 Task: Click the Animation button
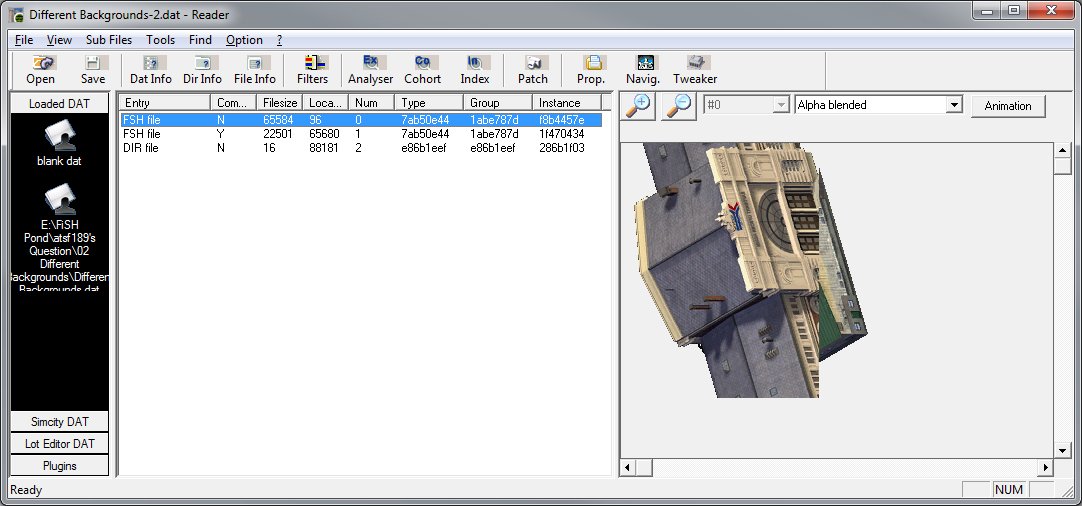[x=1007, y=106]
